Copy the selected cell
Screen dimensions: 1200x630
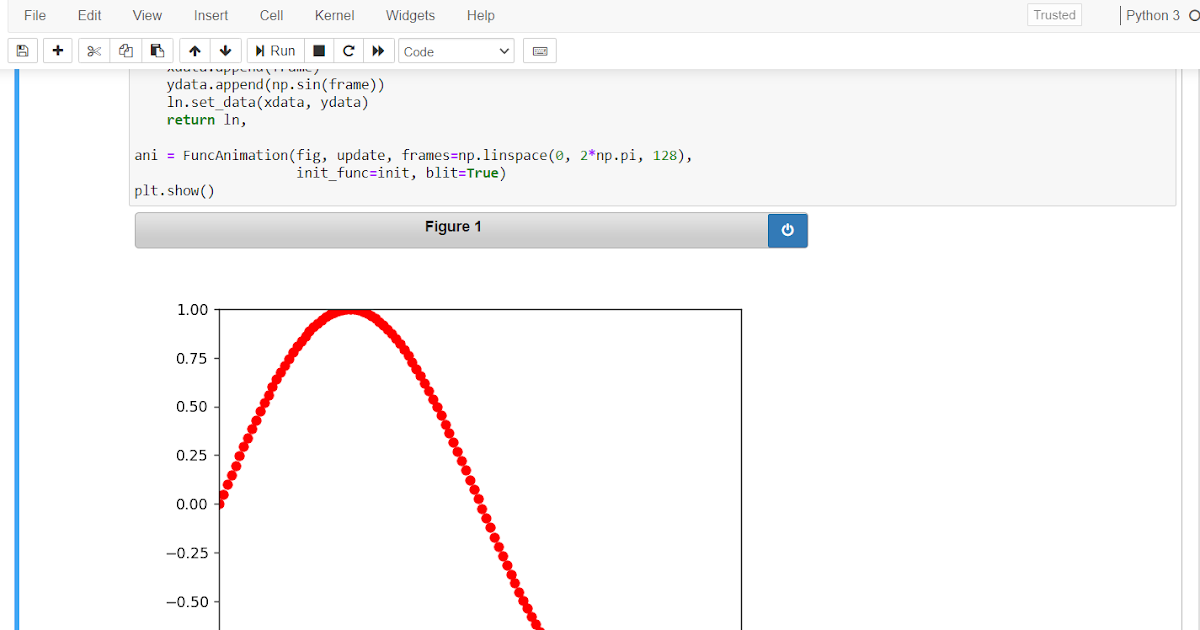click(x=125, y=50)
